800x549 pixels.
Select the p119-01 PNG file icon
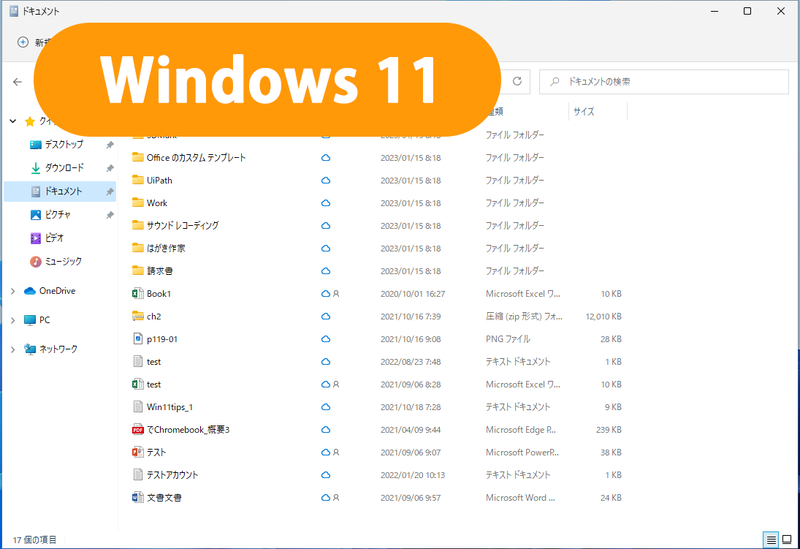click(x=138, y=339)
